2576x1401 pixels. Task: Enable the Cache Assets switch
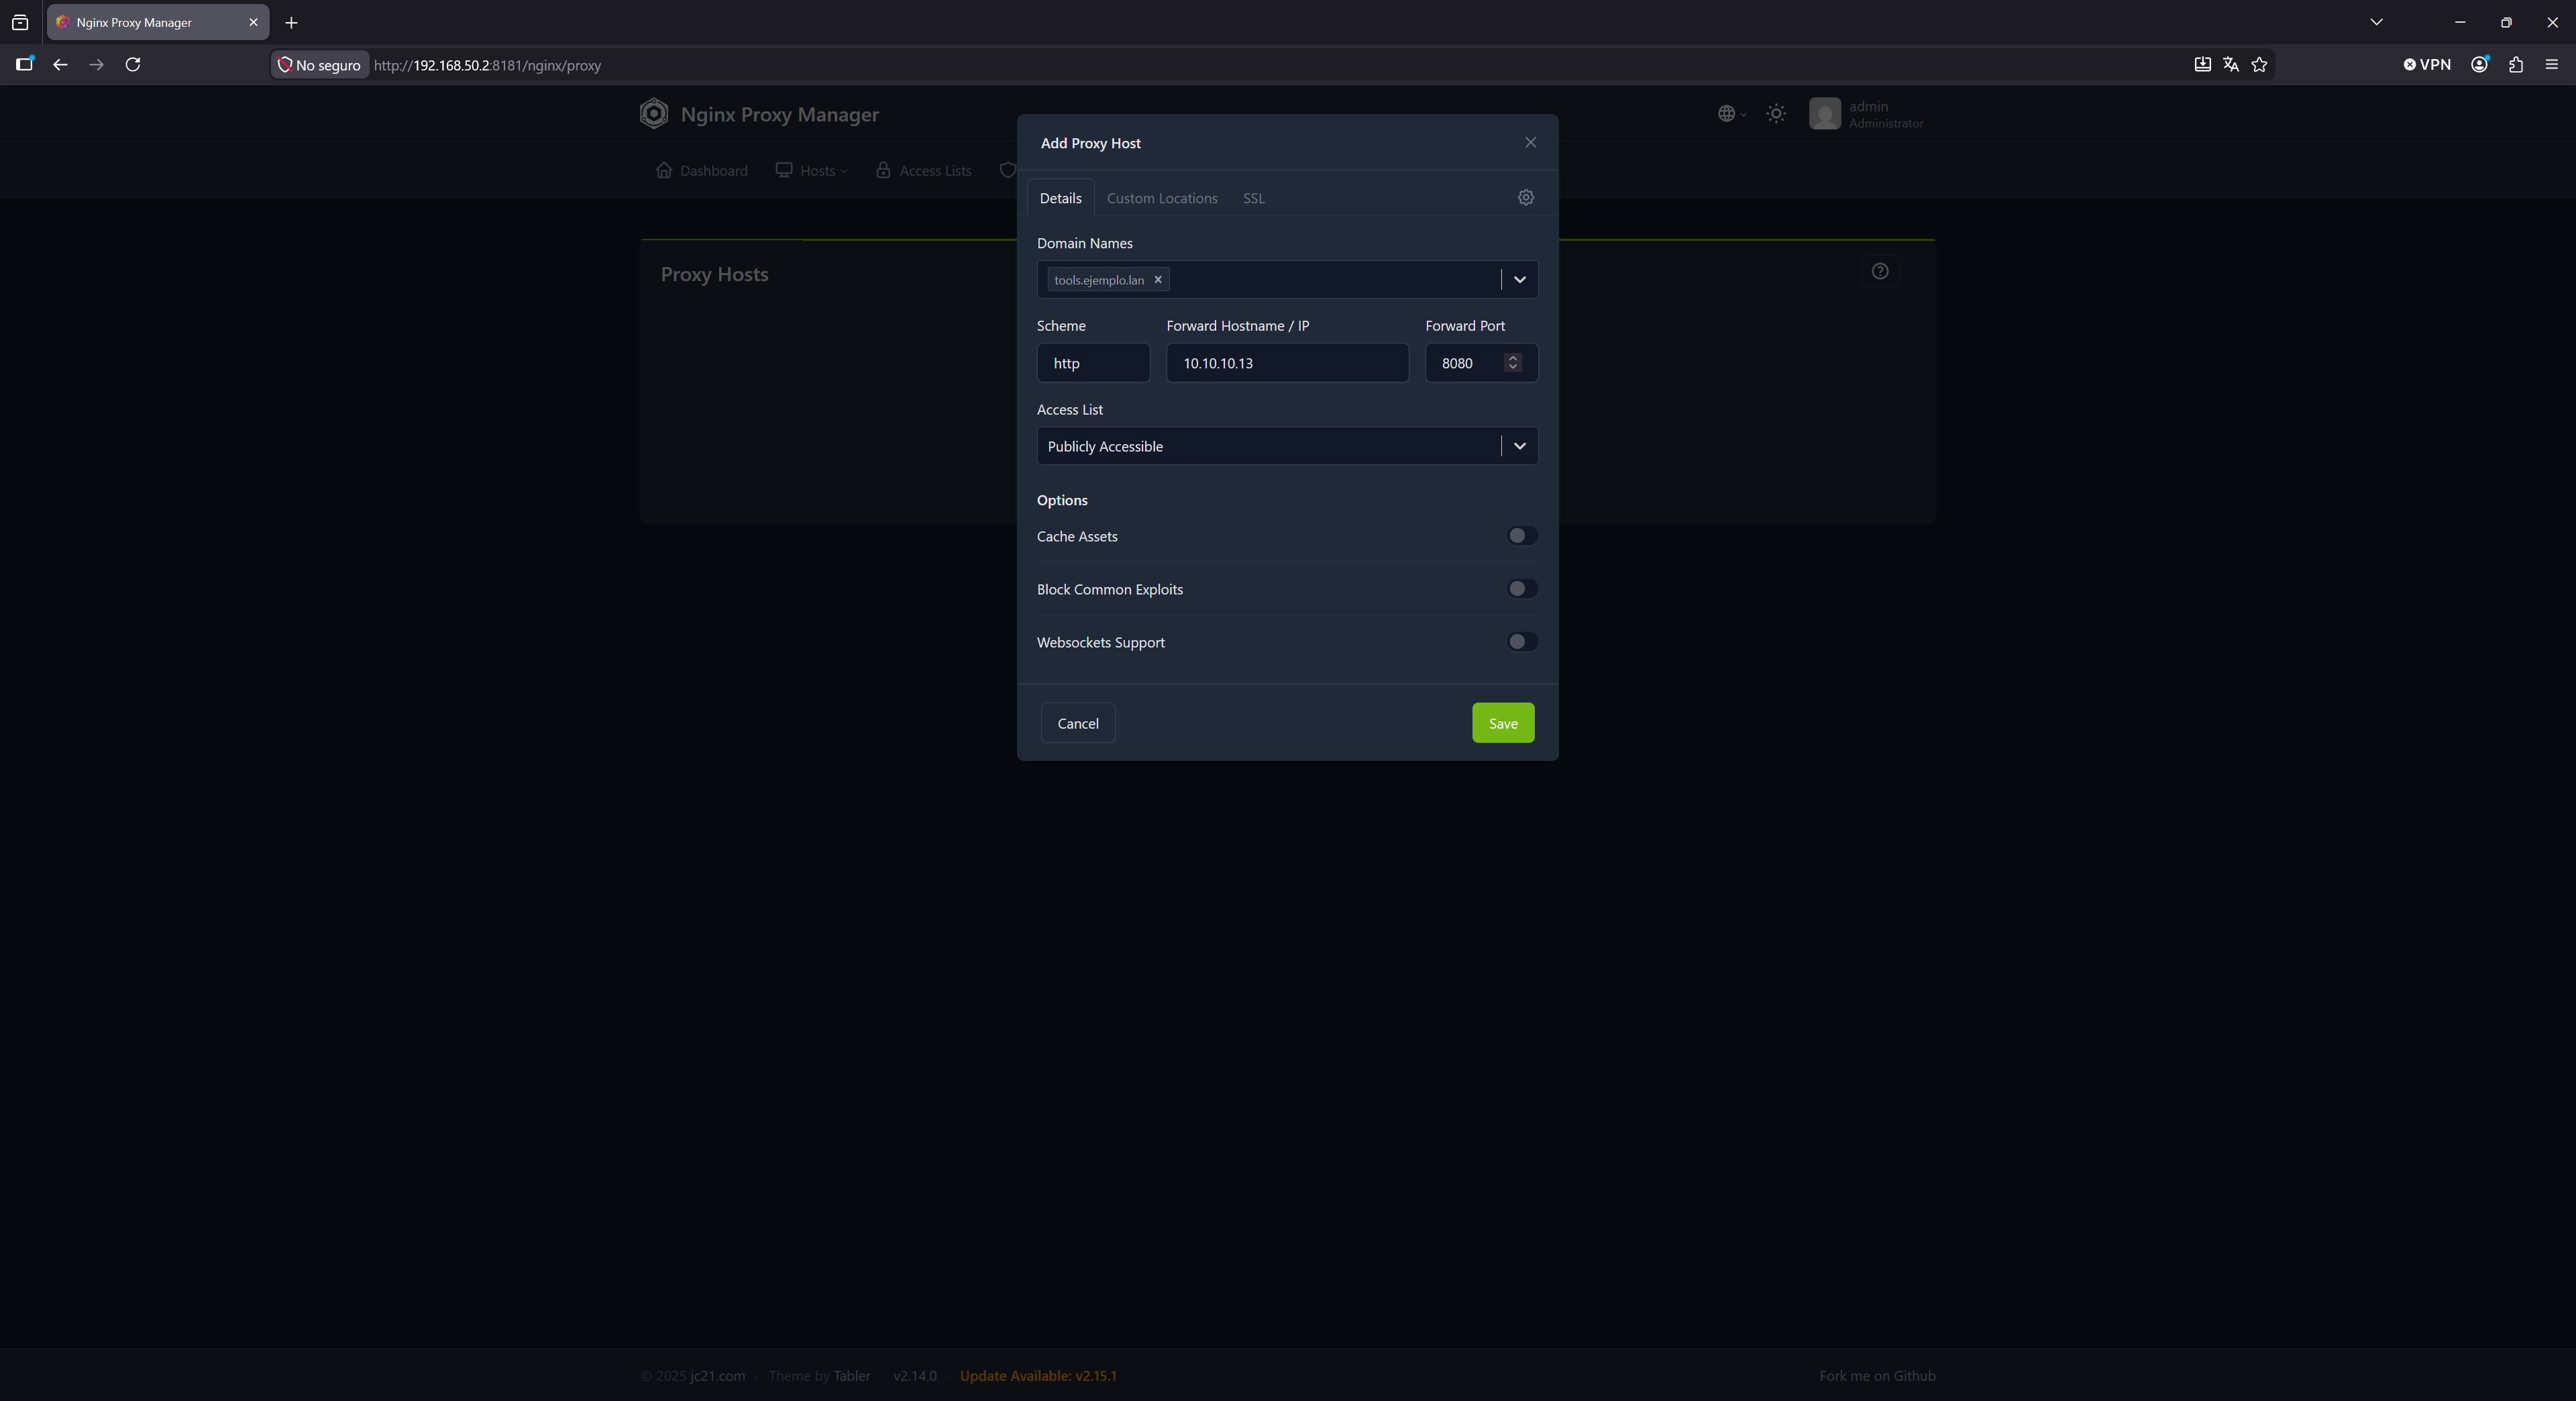tap(1522, 536)
